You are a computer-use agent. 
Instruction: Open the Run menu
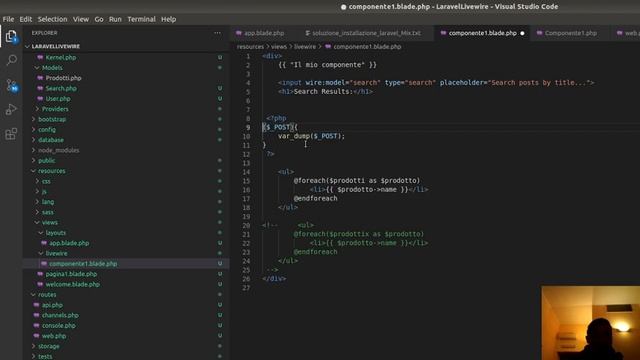[x=115, y=19]
